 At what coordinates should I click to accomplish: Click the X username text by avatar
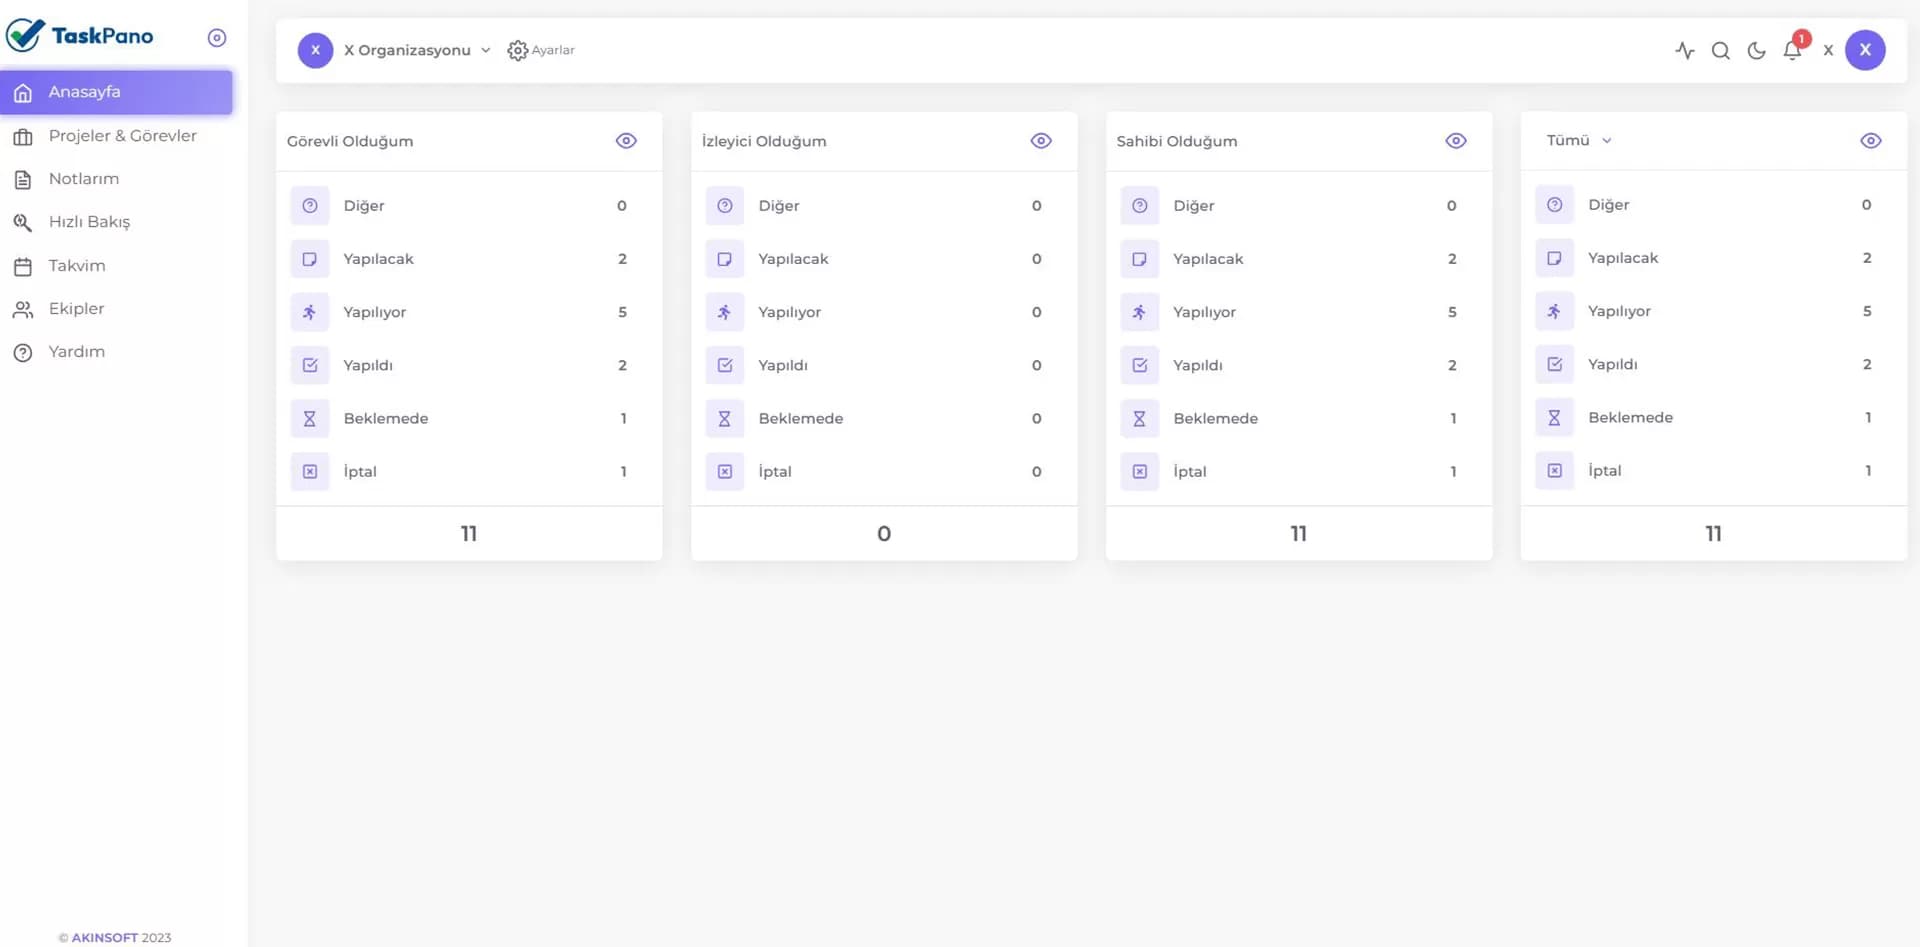click(1828, 50)
